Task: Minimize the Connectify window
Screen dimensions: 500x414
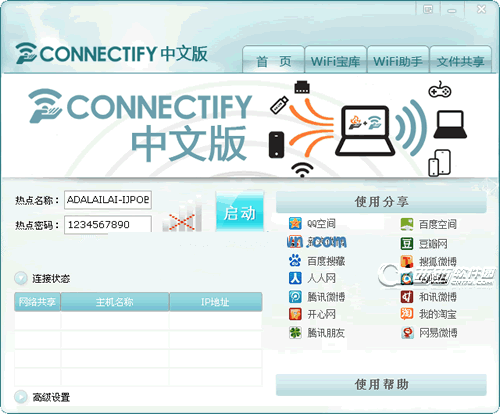Action: 452,10
